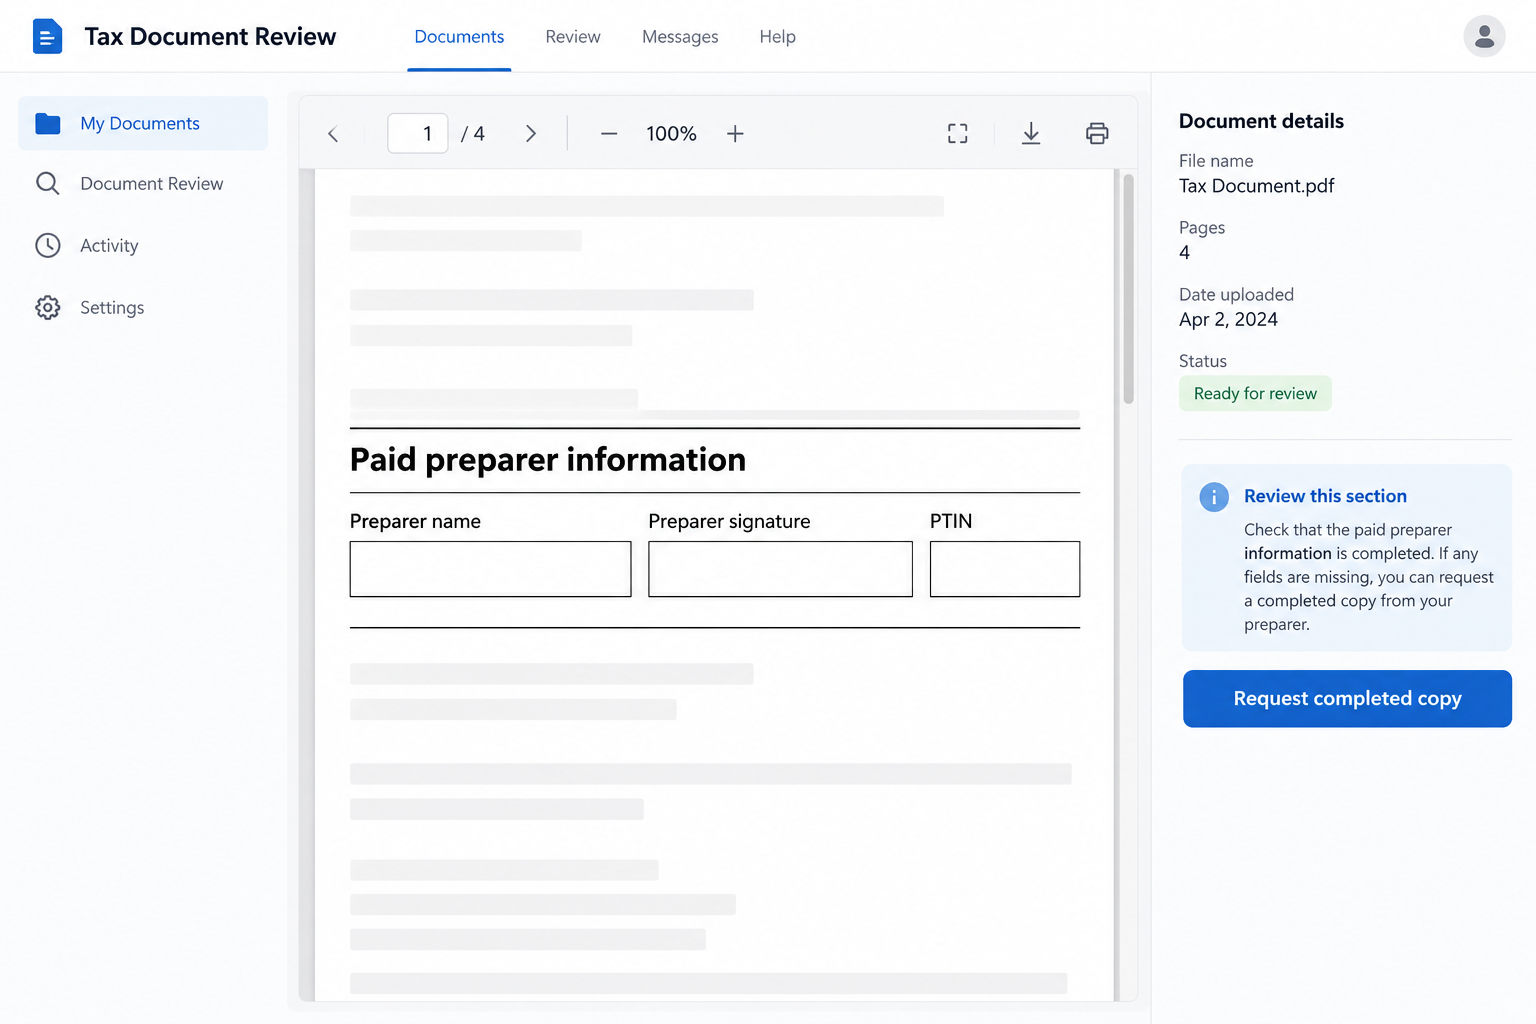The image size is (1536, 1024).
Task: Switch to the Documents tab
Action: point(459,37)
